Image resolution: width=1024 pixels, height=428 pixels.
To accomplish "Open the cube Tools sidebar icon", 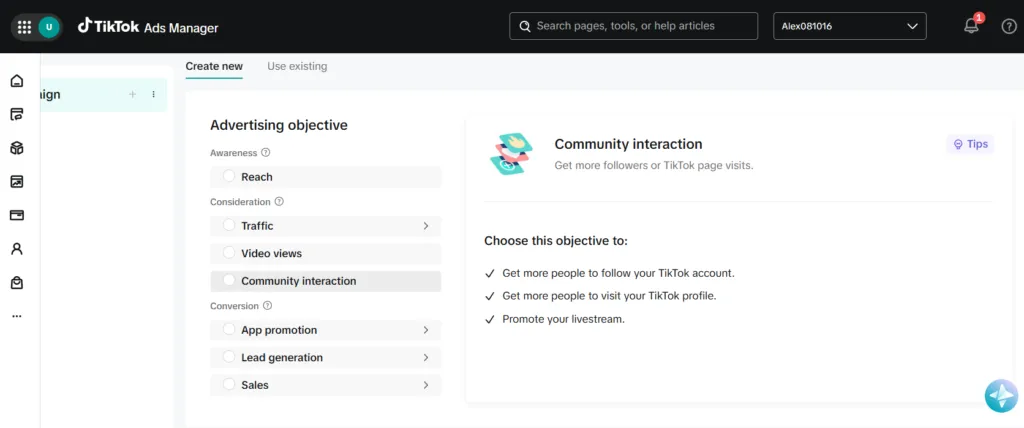I will point(17,148).
